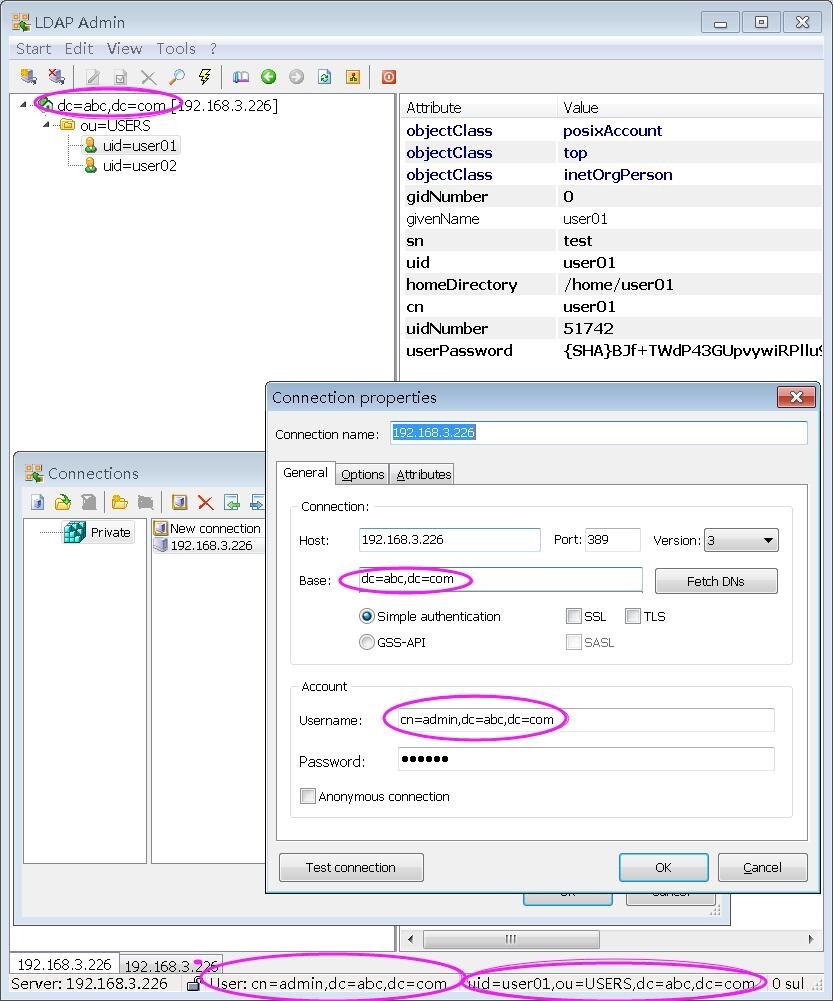The width and height of the screenshot is (833, 1001).
Task: Click the disabled SASL checkbox
Action: tap(574, 642)
